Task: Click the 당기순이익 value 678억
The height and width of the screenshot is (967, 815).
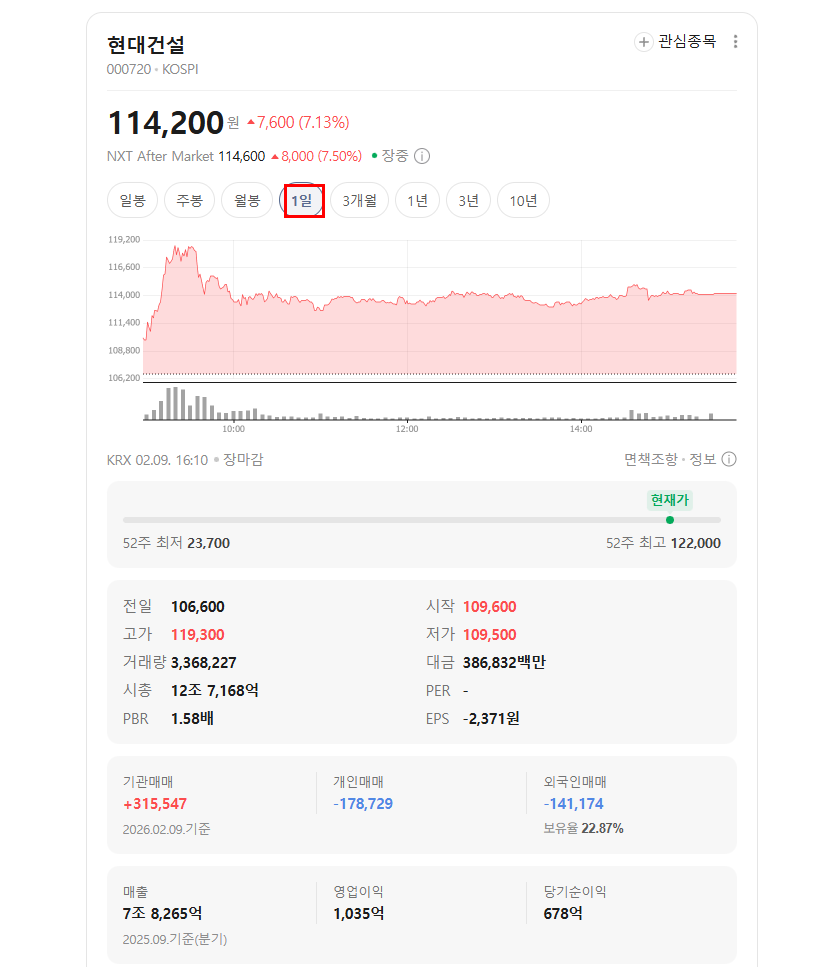Action: pos(563,913)
